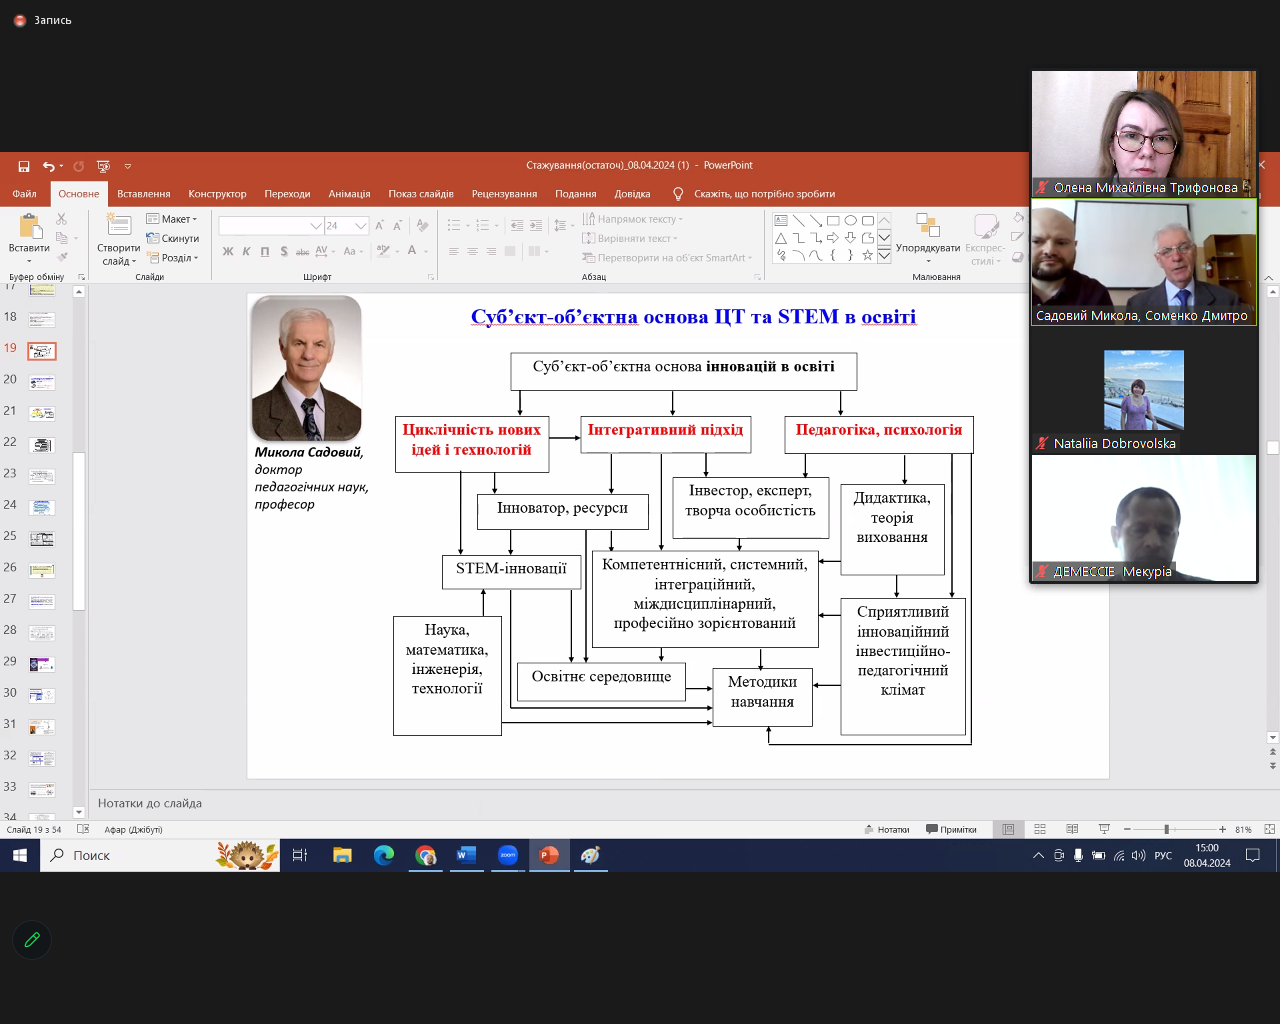The height and width of the screenshot is (1024, 1280).
Task: Select slide 22 thumbnail in slide panel
Action: point(41,444)
